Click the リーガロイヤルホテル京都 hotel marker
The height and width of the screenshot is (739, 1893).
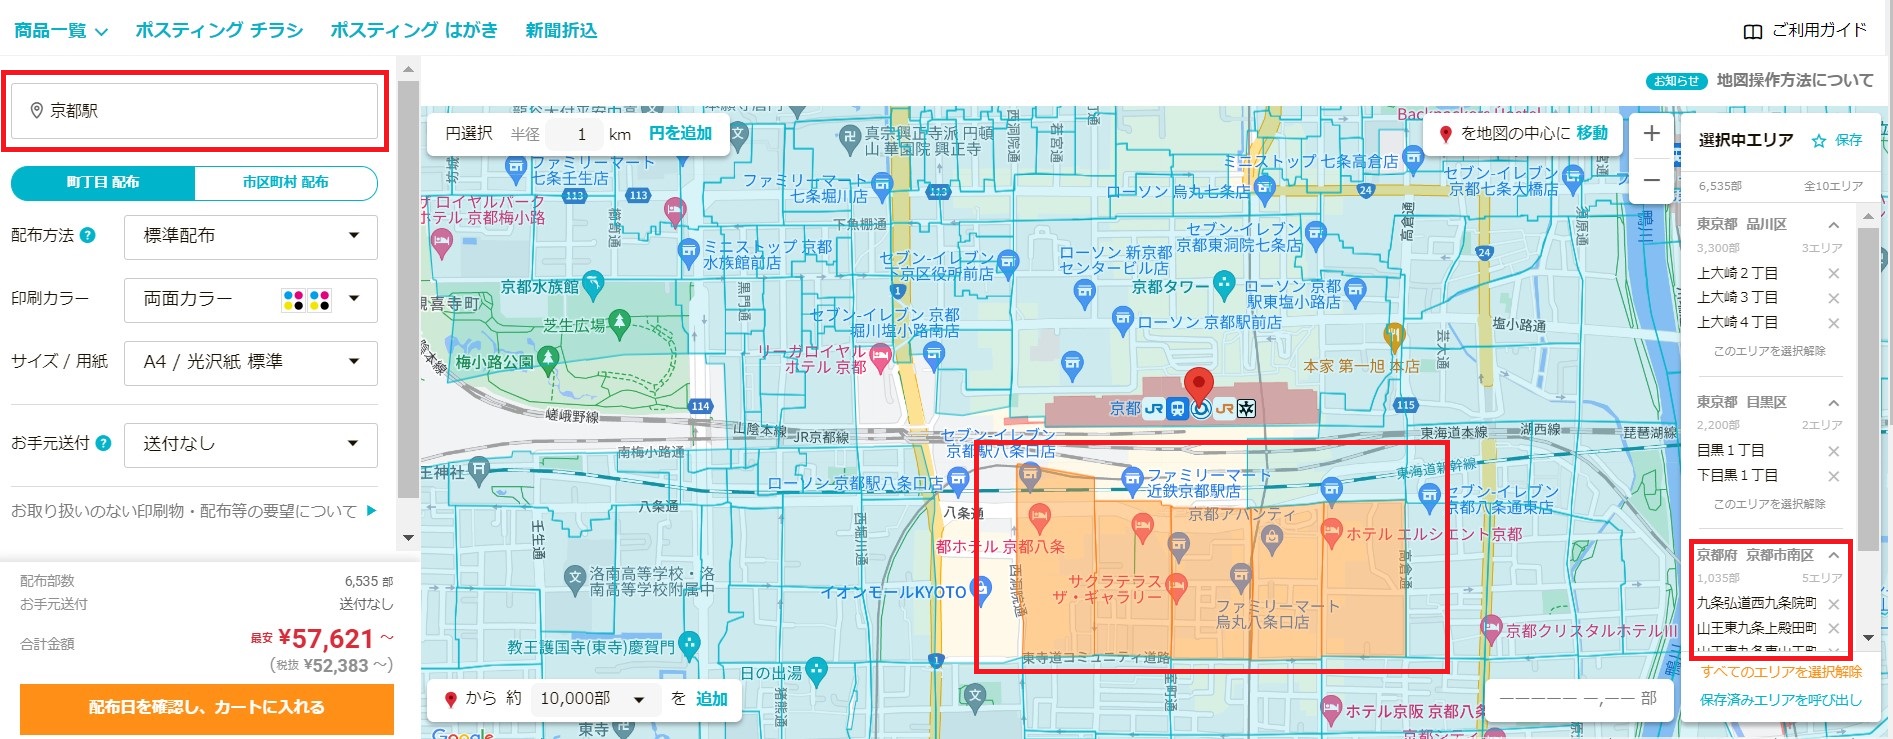coord(880,358)
